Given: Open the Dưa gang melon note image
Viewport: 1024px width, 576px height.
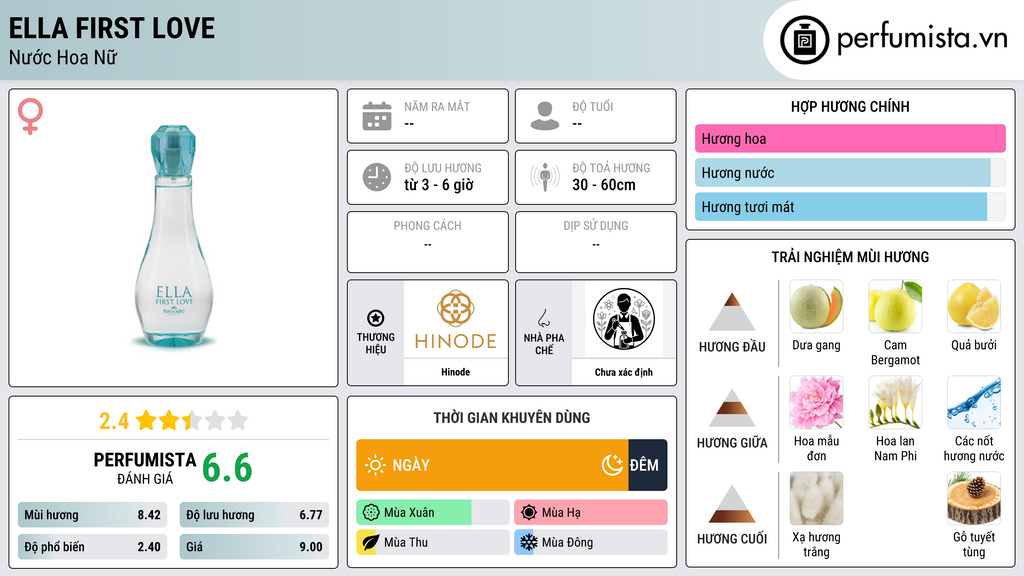Looking at the screenshot, I should pyautogui.click(x=816, y=306).
